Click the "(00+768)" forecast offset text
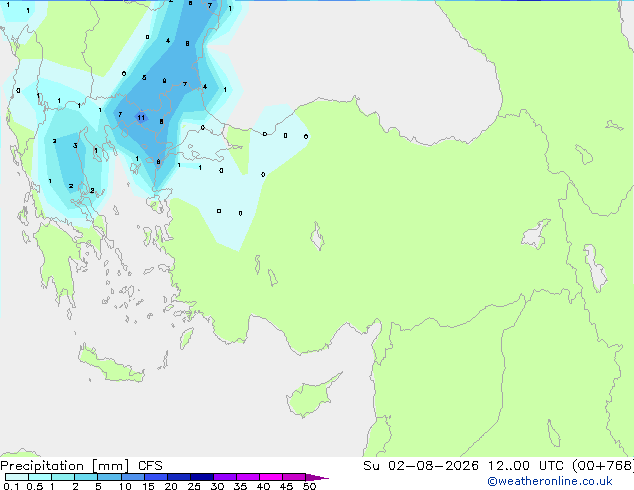 [603, 466]
